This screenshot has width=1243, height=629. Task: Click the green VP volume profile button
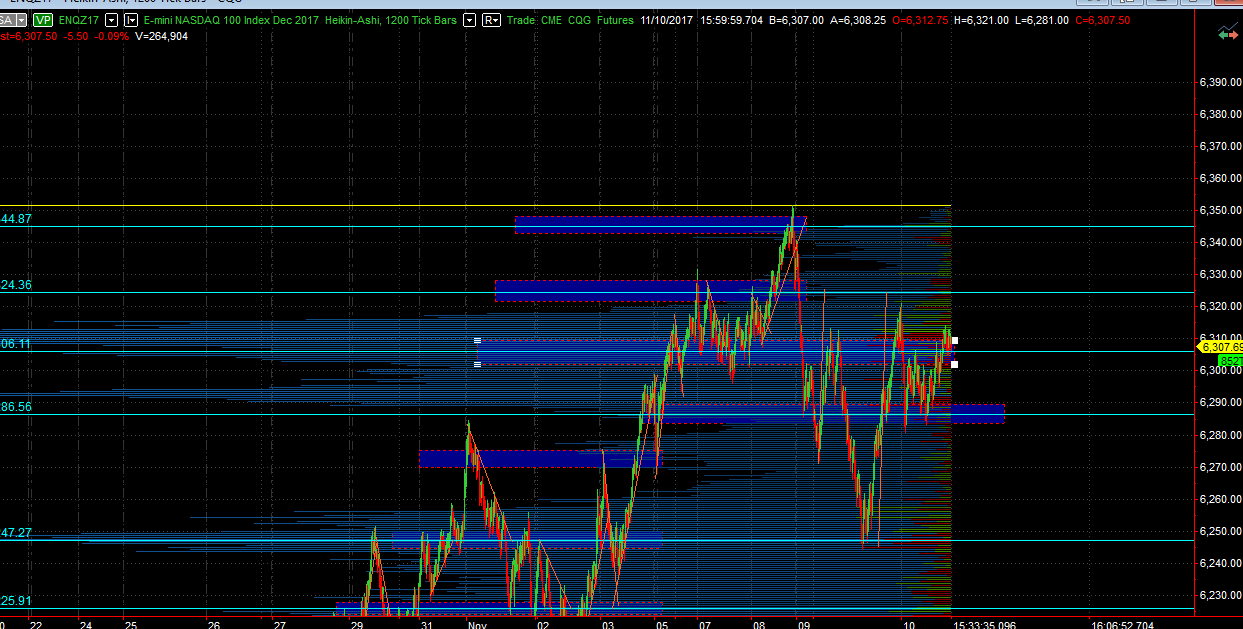[42, 20]
